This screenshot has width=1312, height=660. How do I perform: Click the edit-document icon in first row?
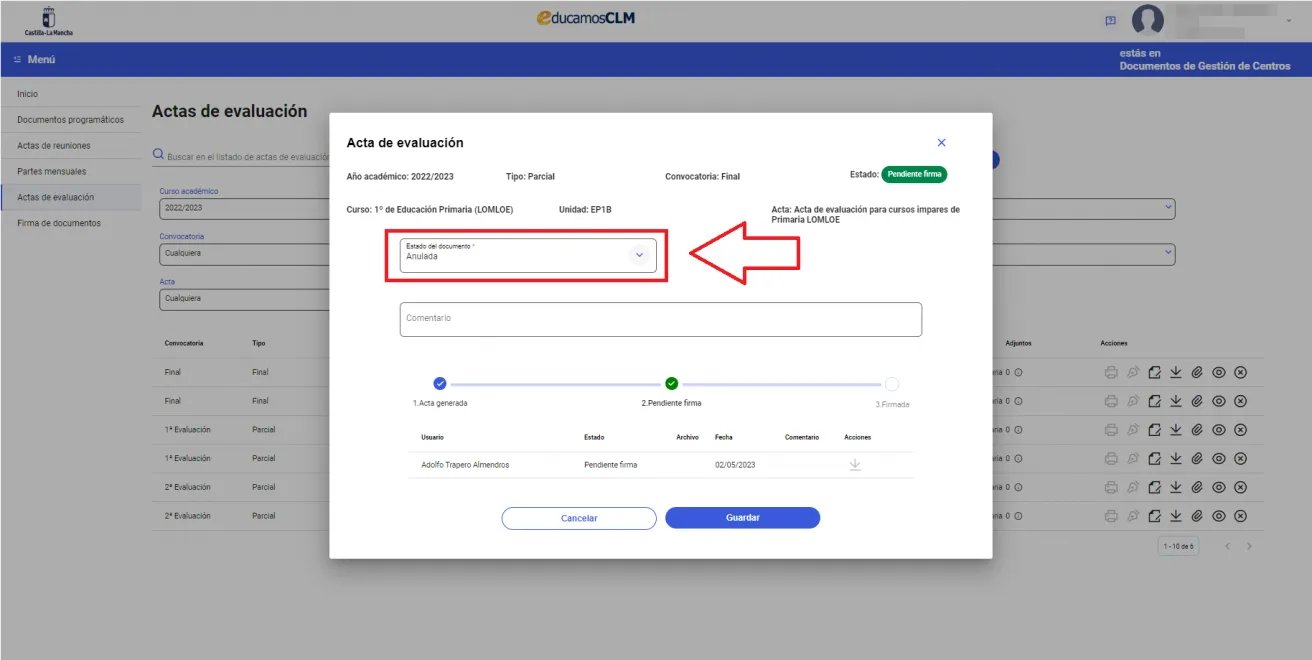1155,372
